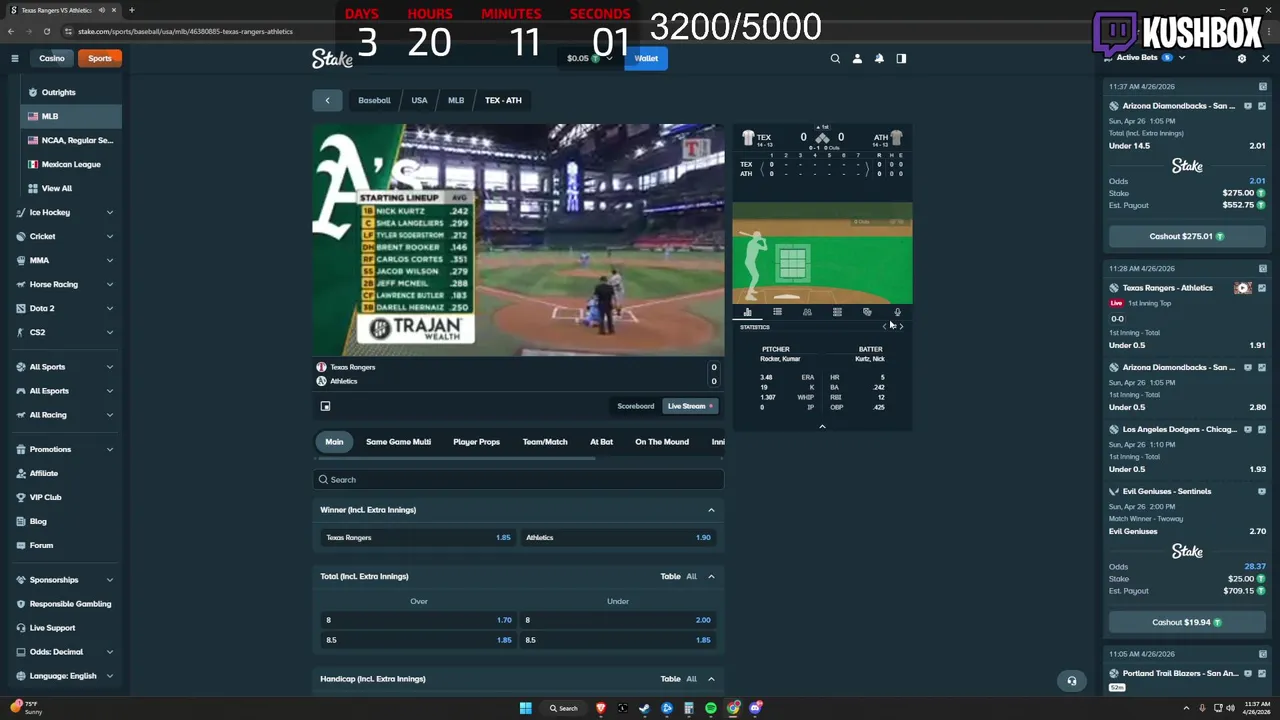This screenshot has width=1280, height=720.
Task: Click the live stream icon on Texas Rangers bet
Action: [1243, 288]
